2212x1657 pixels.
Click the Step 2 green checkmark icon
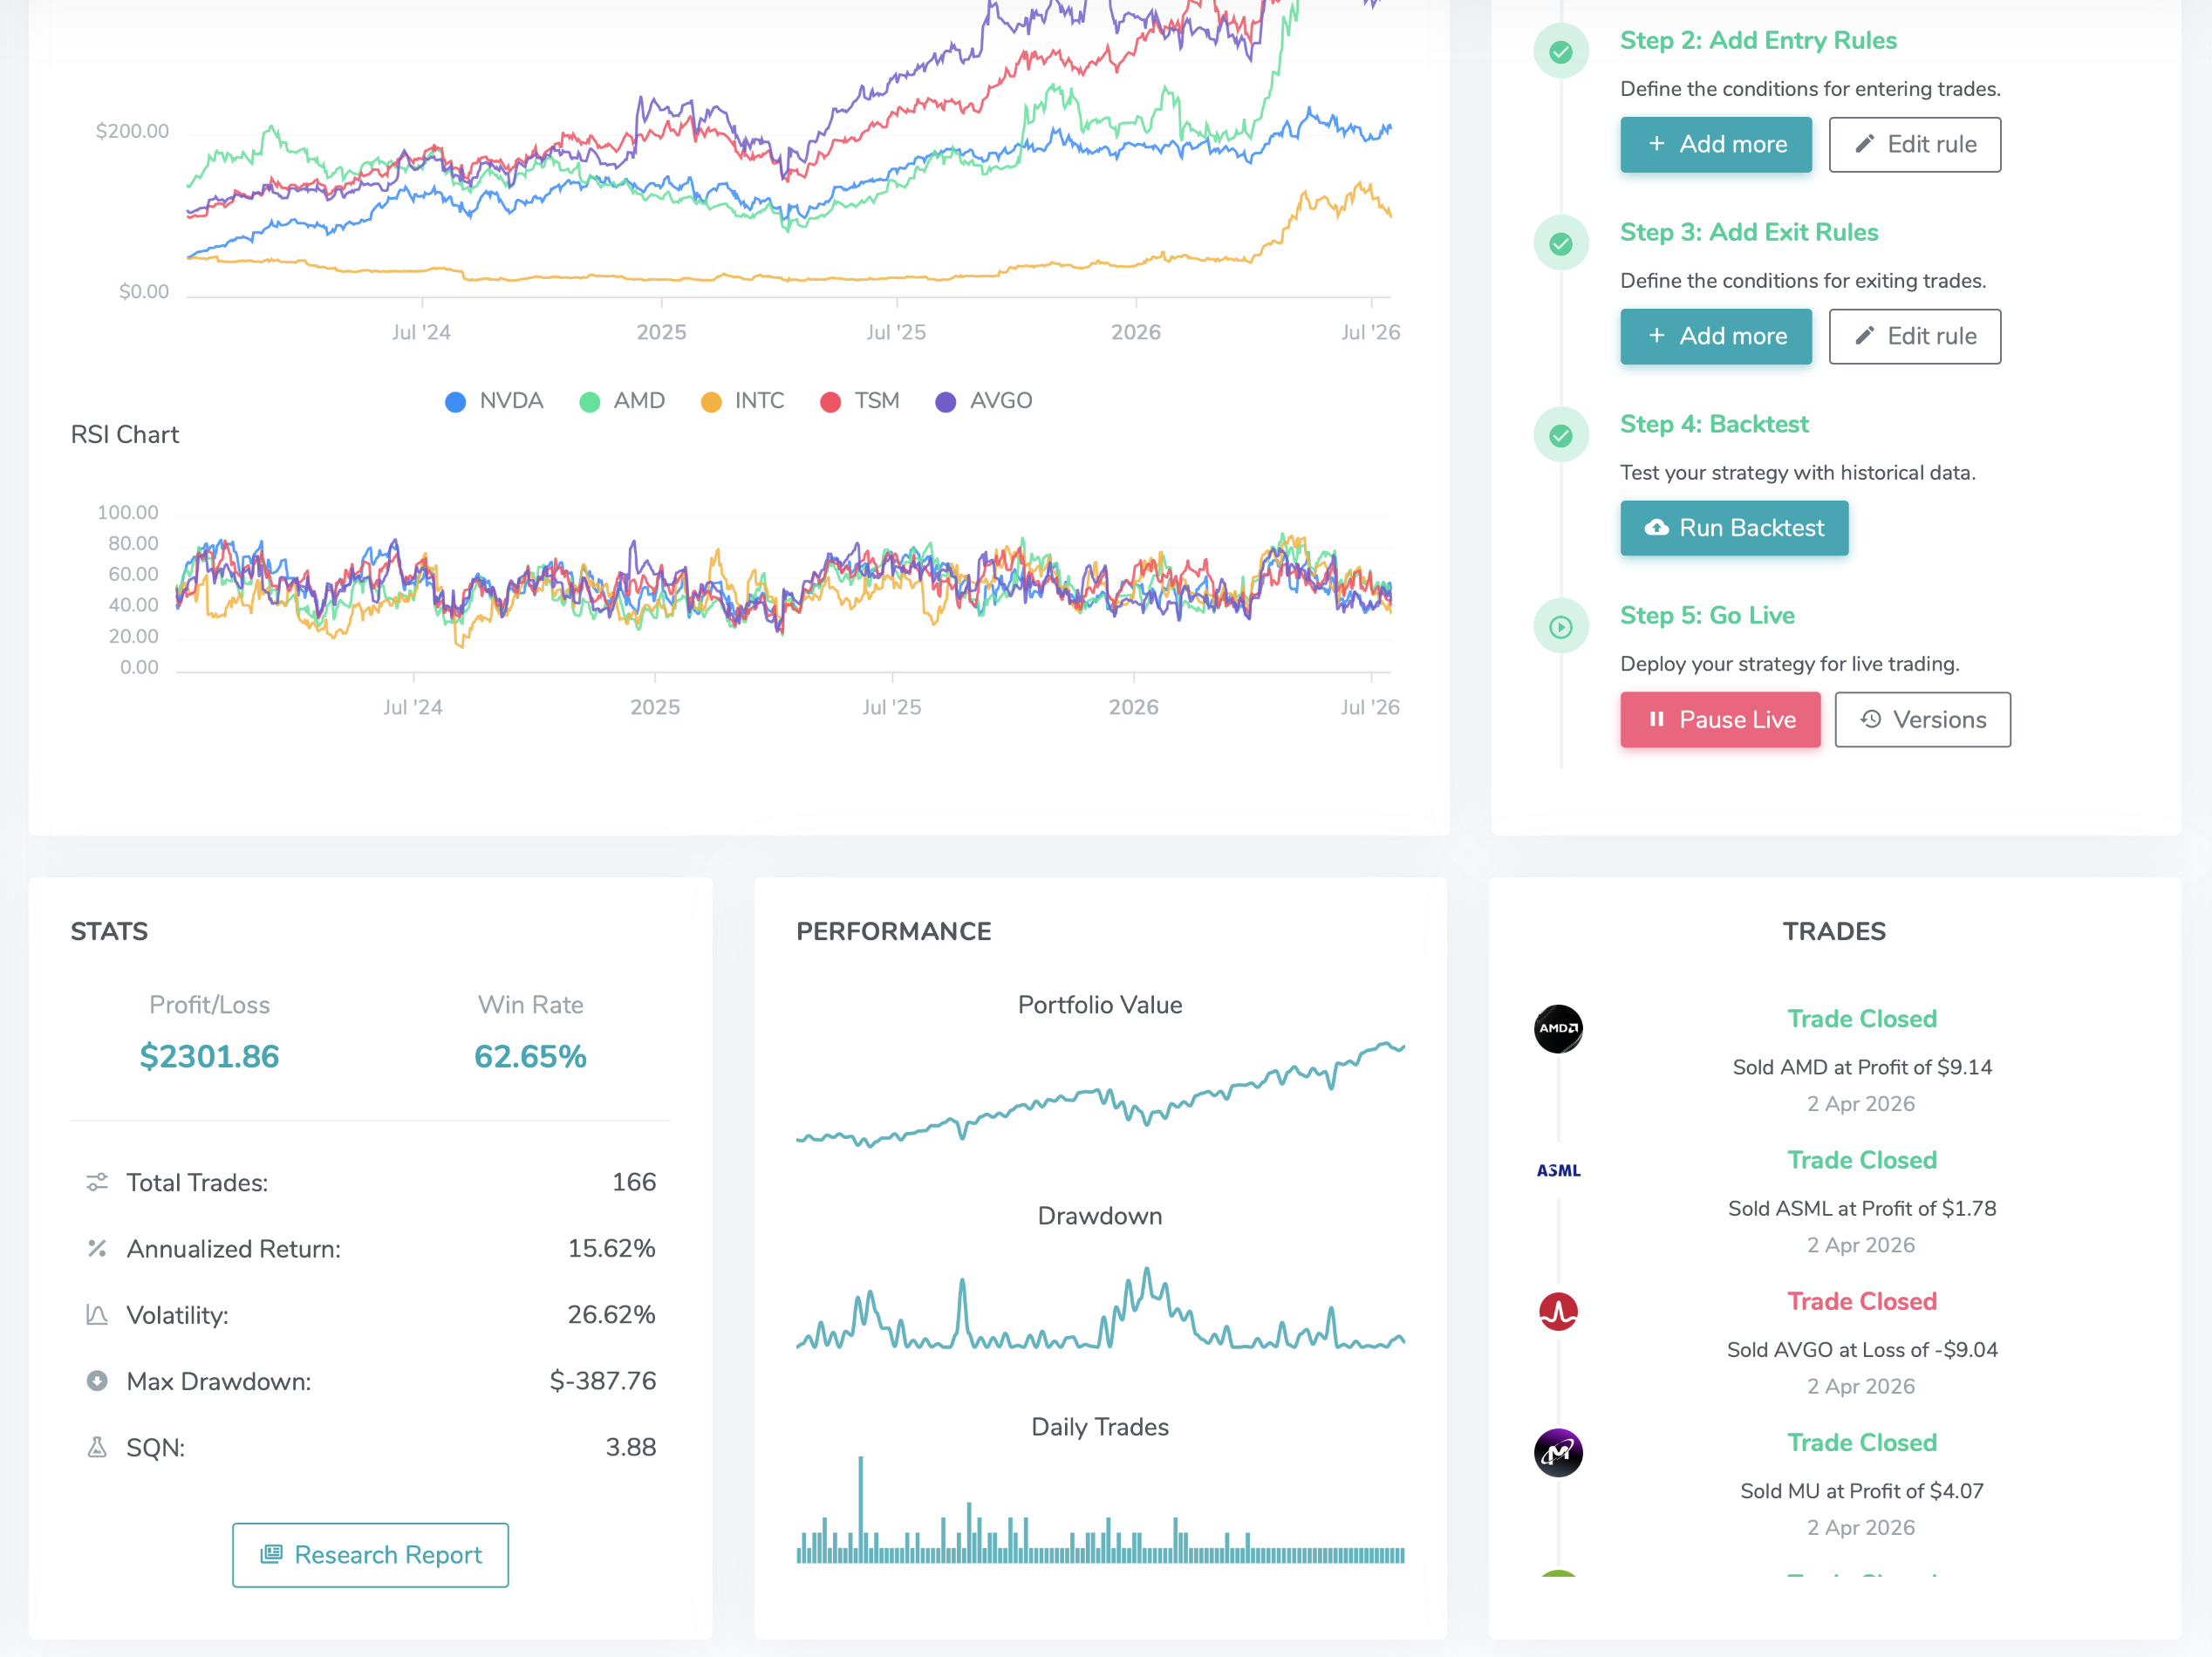pyautogui.click(x=1560, y=51)
